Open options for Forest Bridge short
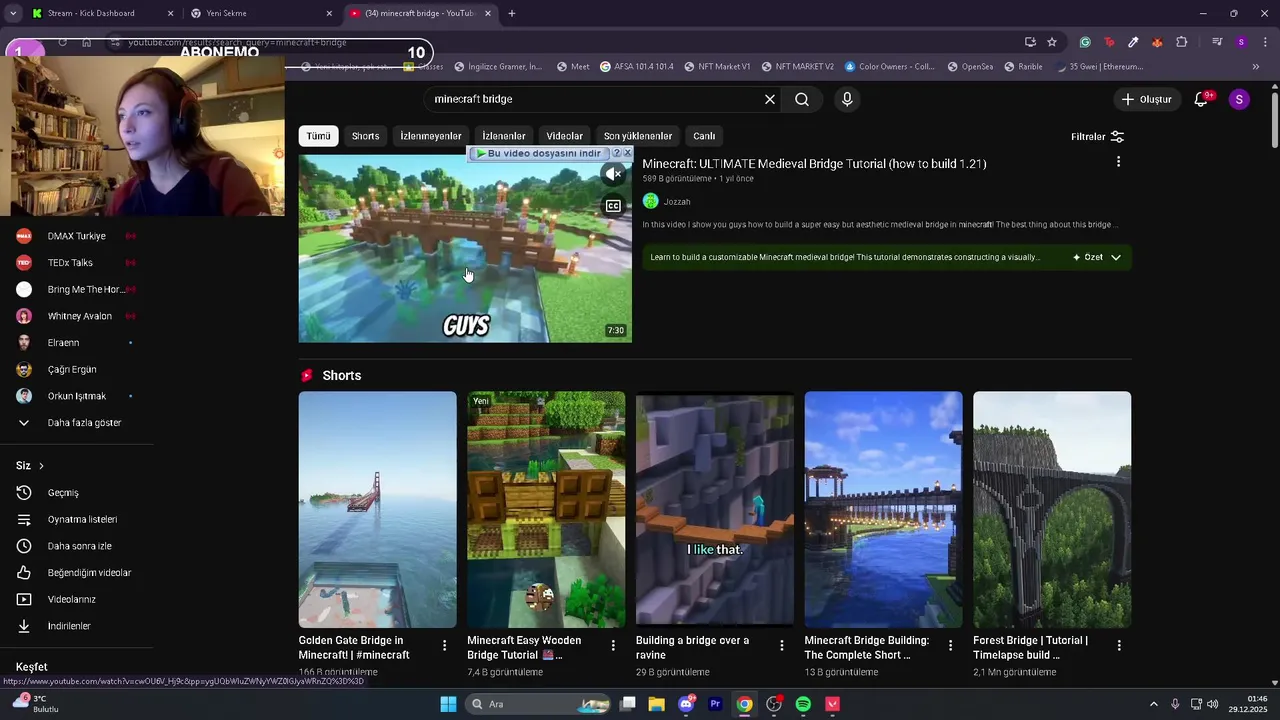The image size is (1280, 720). pyautogui.click(x=1119, y=646)
